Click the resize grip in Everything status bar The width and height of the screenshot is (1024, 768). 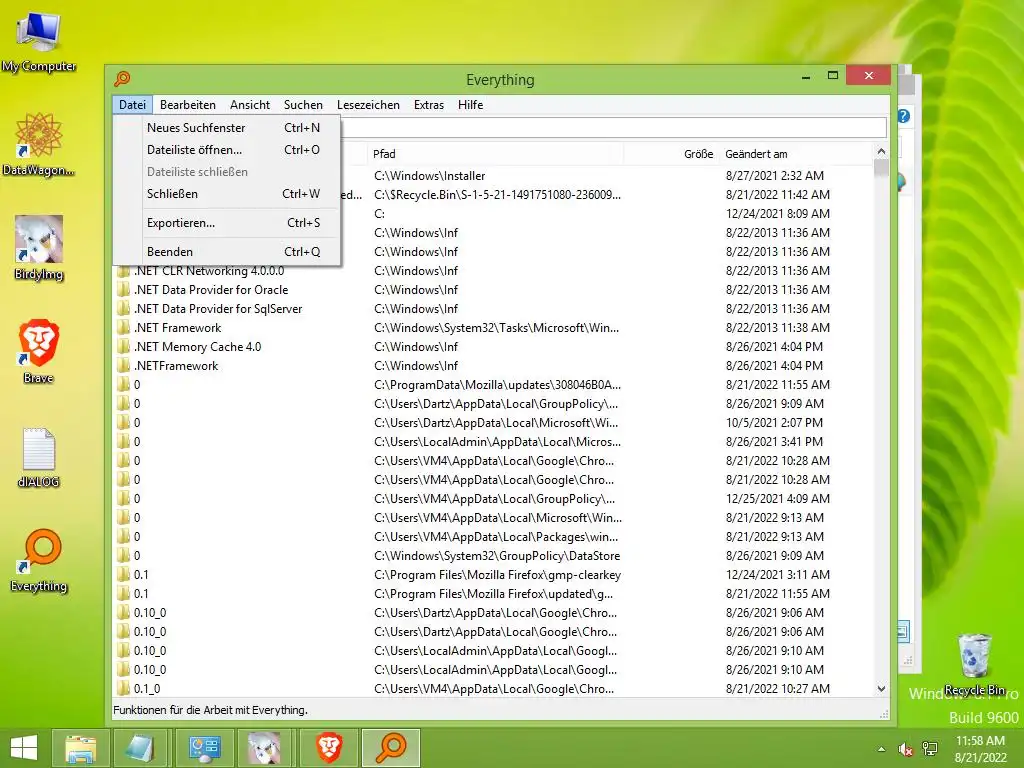(884, 714)
